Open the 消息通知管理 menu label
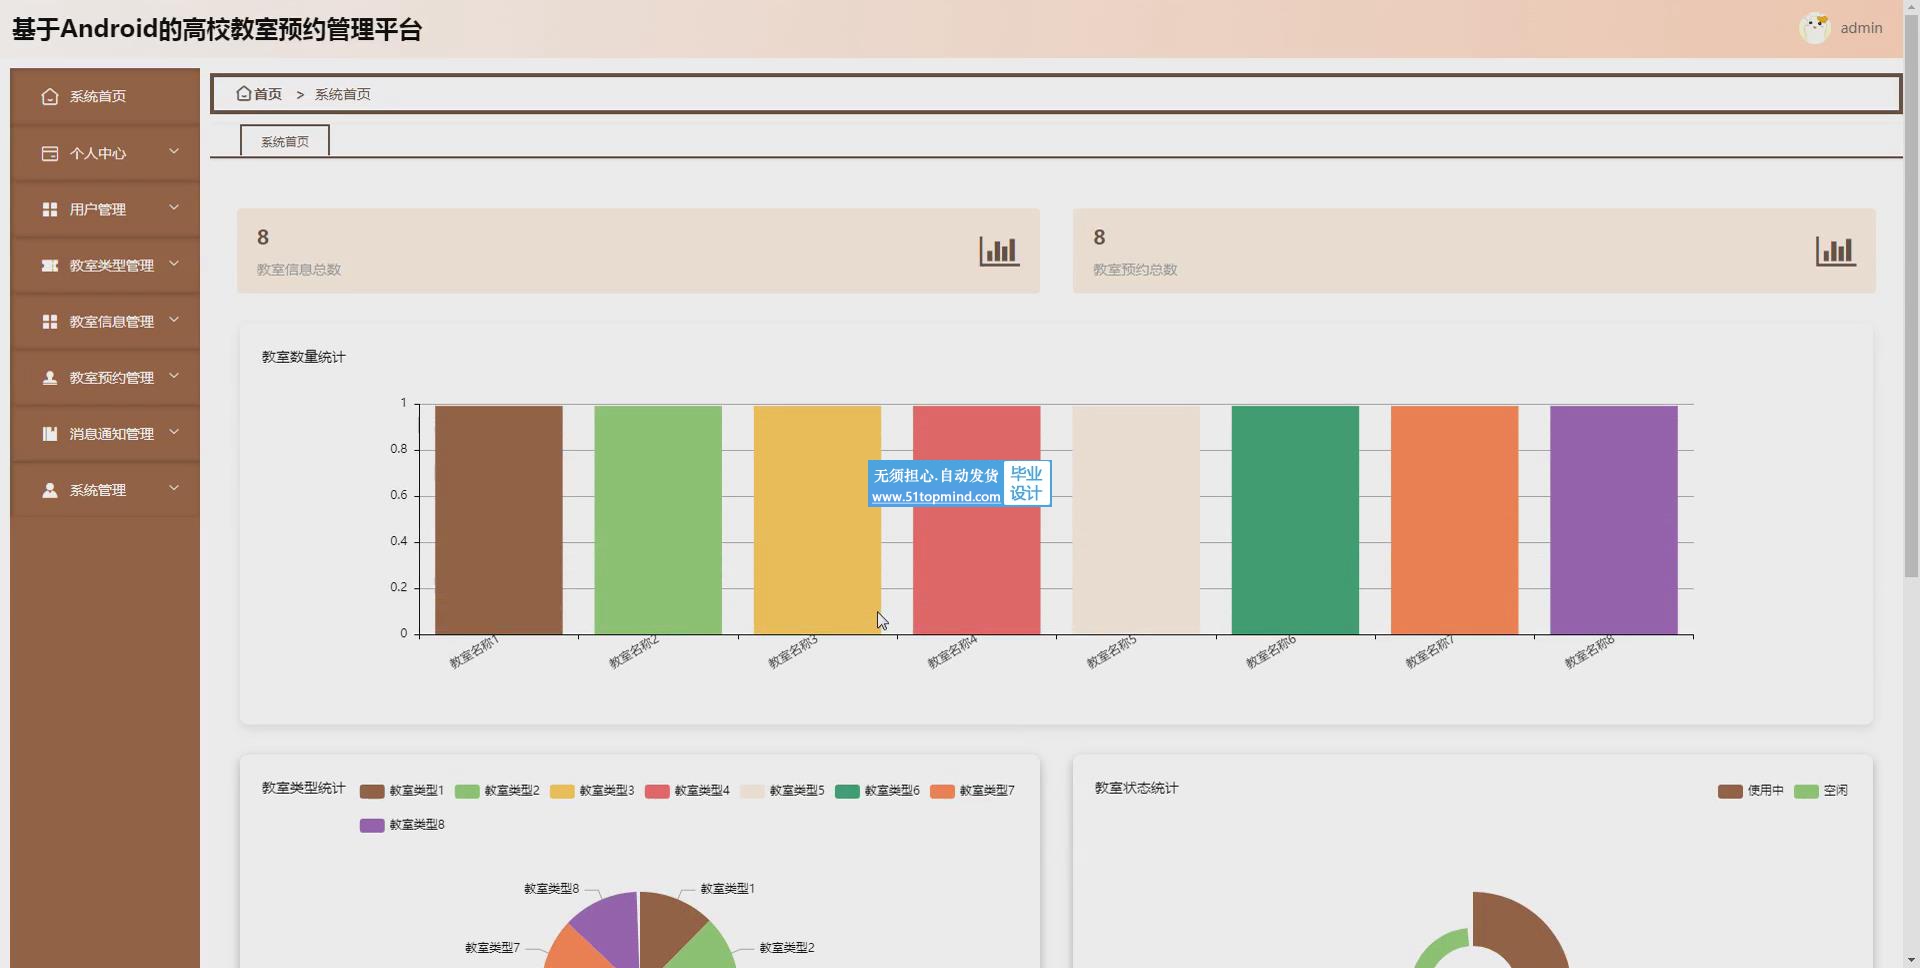1920x968 pixels. pyautogui.click(x=112, y=433)
